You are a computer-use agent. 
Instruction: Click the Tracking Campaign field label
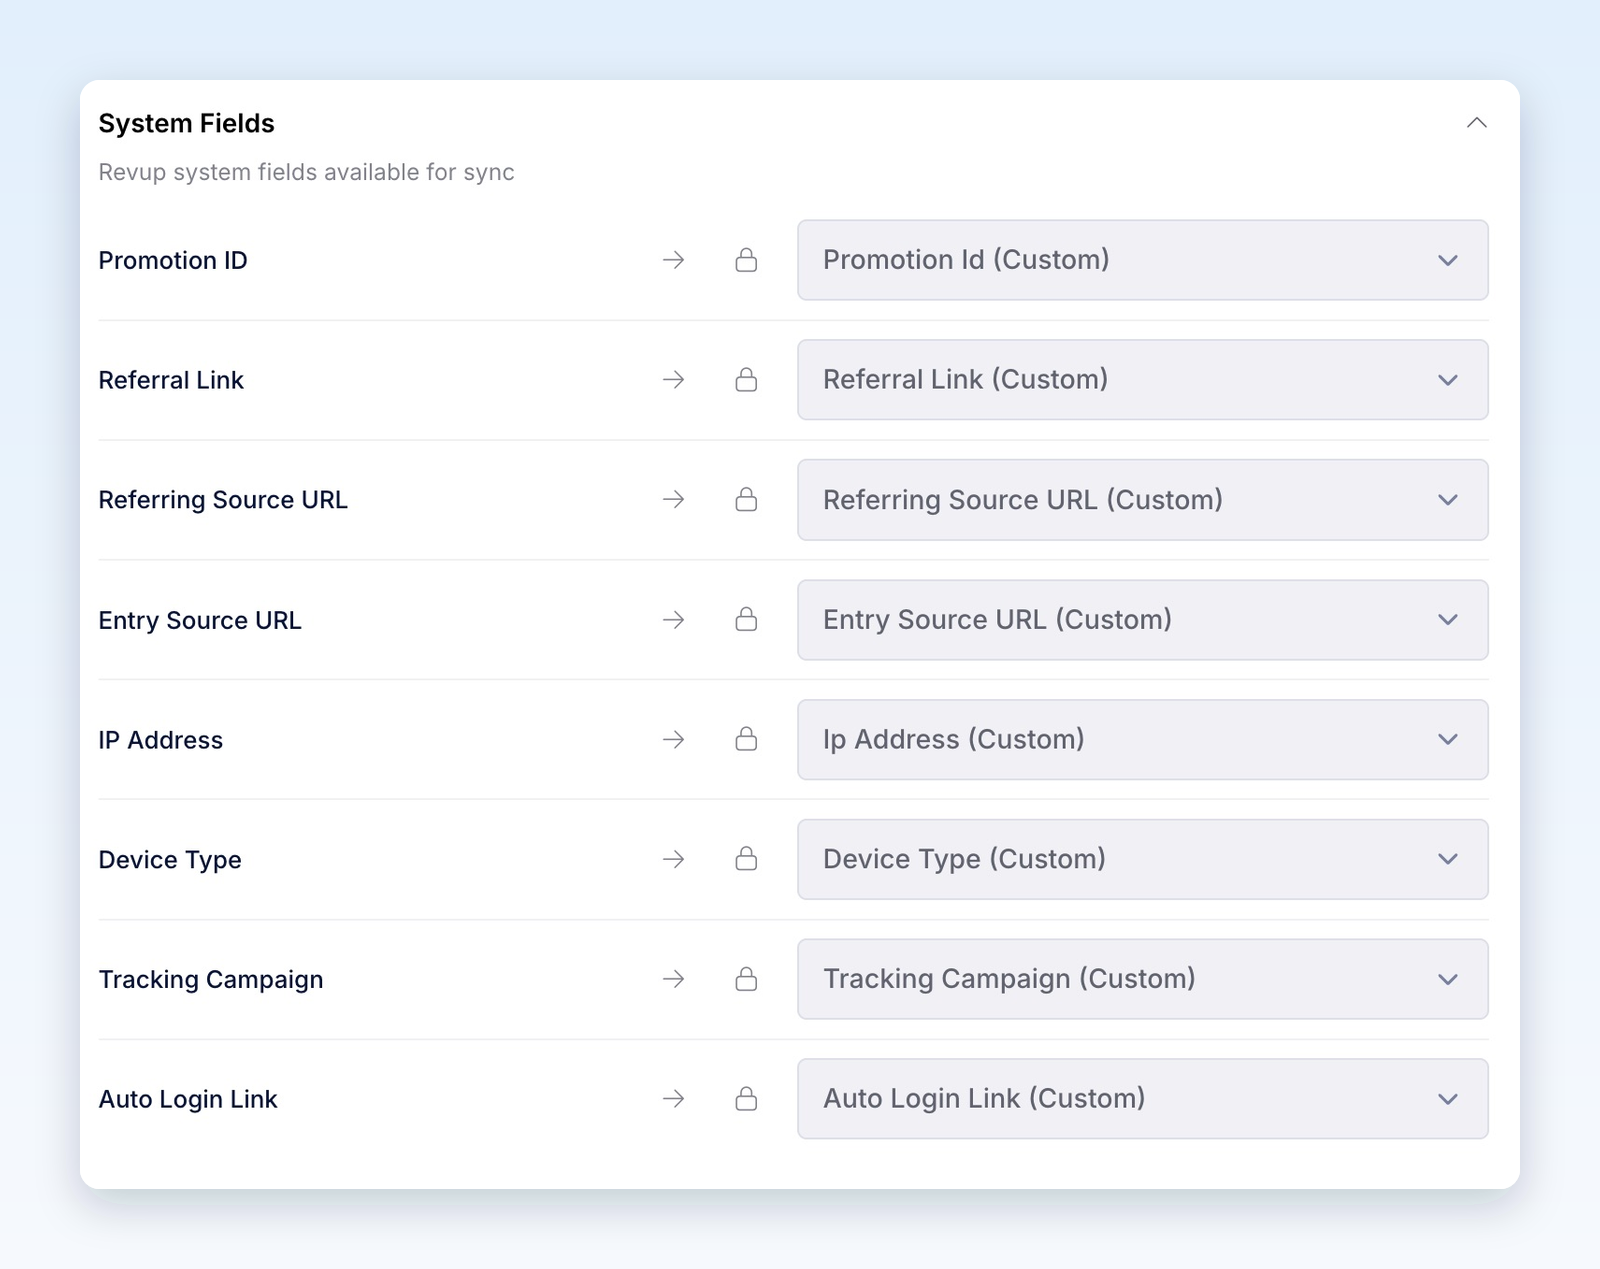(x=211, y=980)
